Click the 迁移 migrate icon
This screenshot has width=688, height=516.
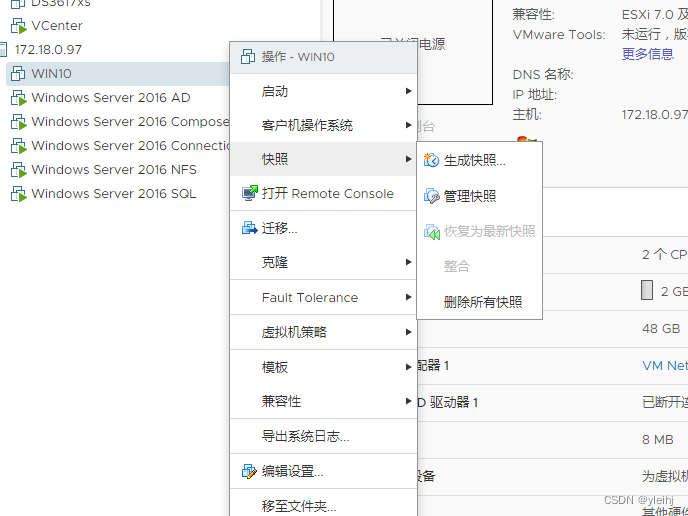coord(250,228)
